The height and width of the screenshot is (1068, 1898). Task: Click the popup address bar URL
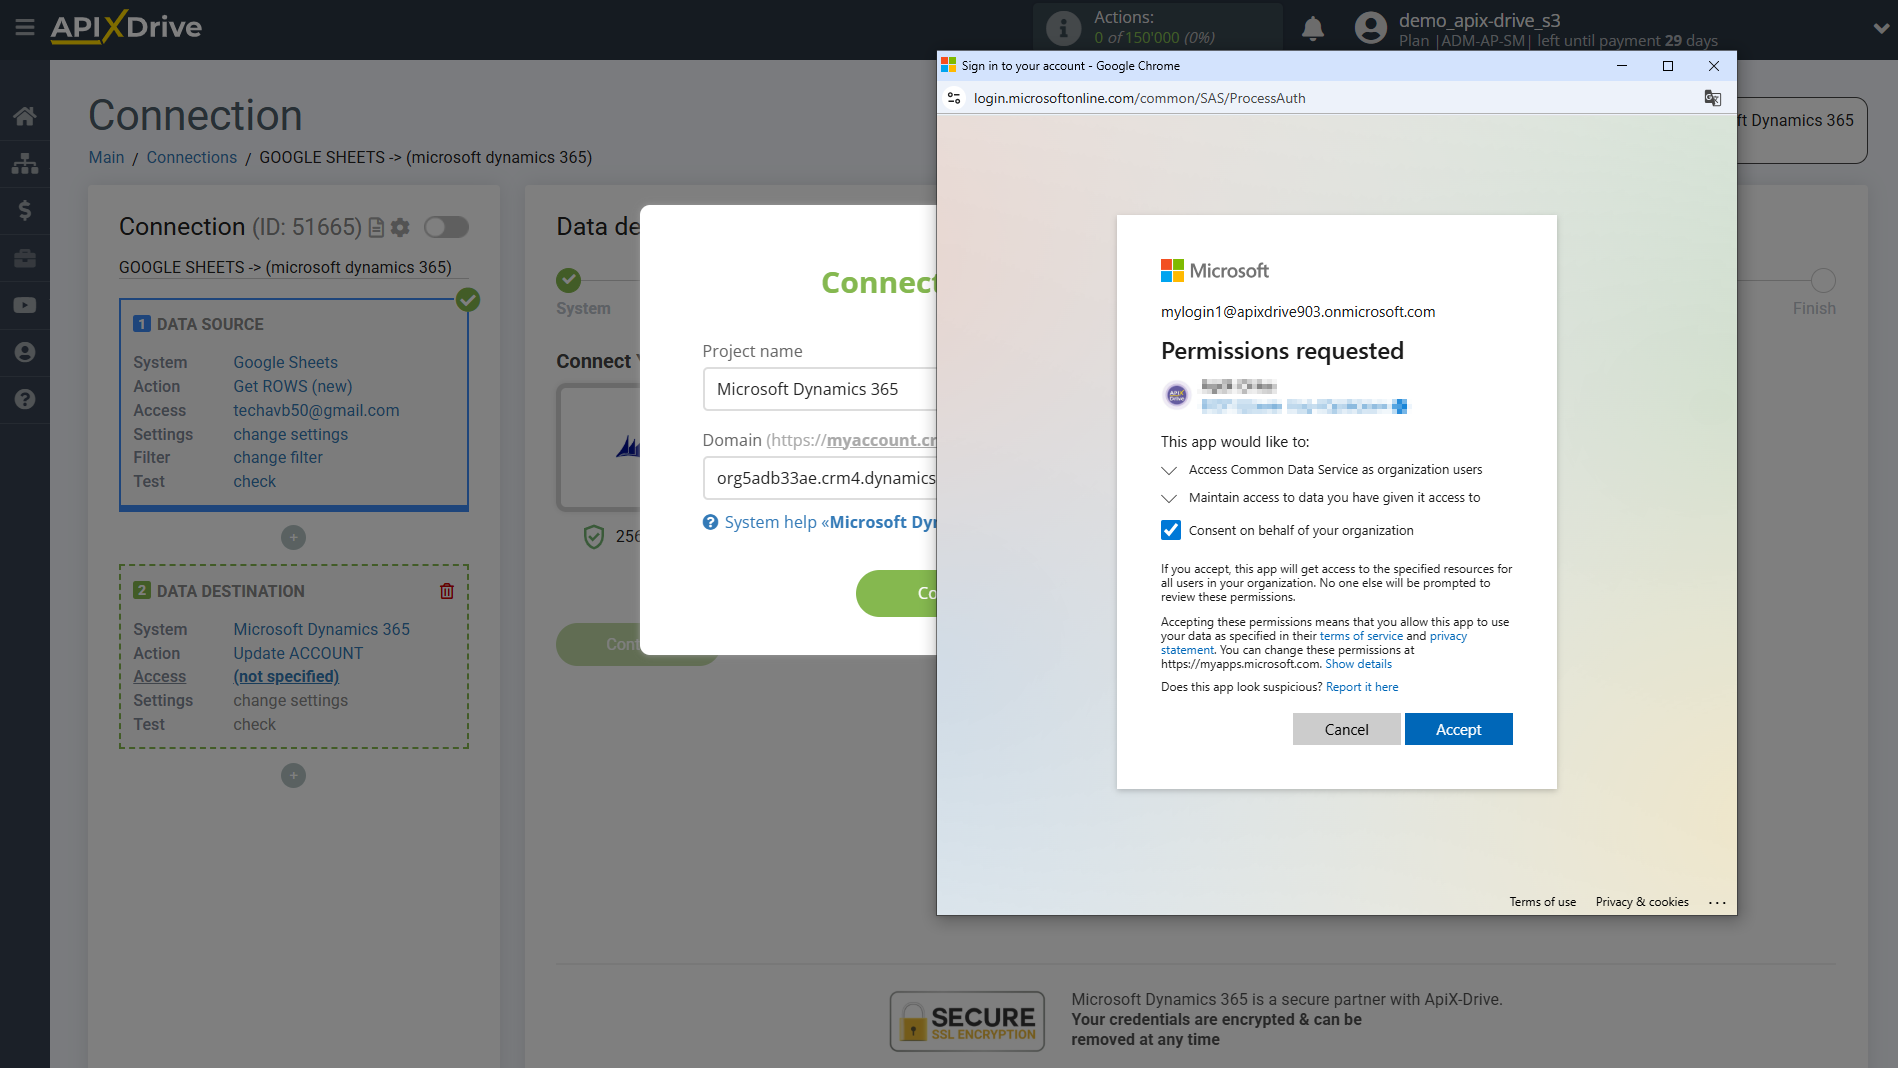pyautogui.click(x=1139, y=98)
